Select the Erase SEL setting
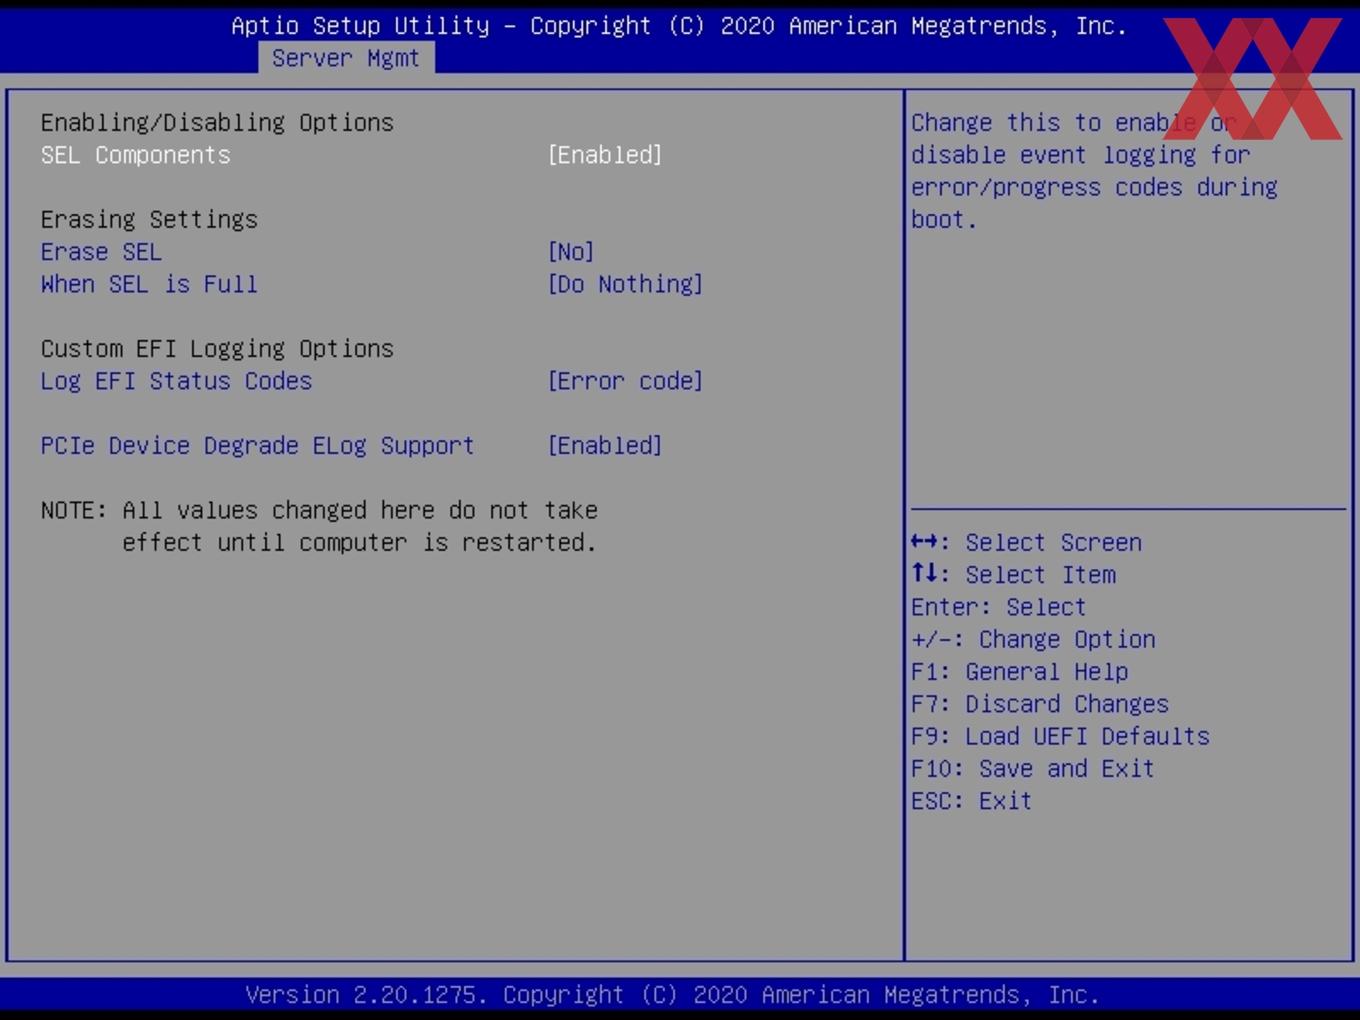This screenshot has width=1360, height=1020. click(101, 252)
